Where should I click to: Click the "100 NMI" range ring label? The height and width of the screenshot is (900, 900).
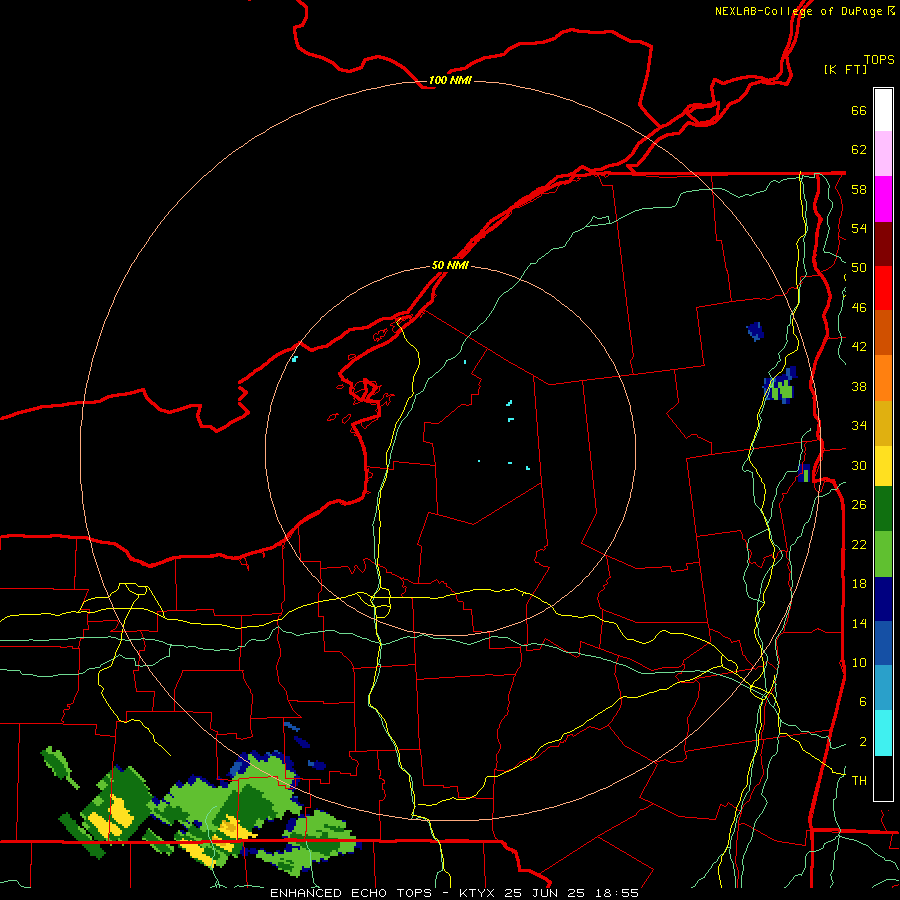point(450,80)
